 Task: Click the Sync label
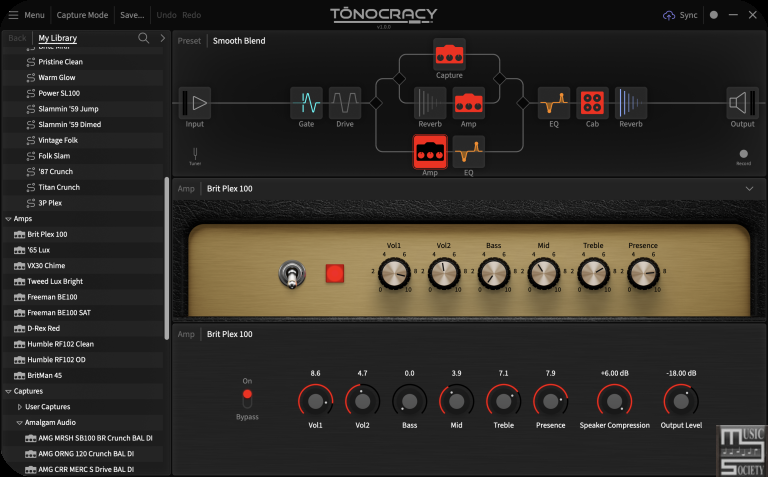pos(688,15)
